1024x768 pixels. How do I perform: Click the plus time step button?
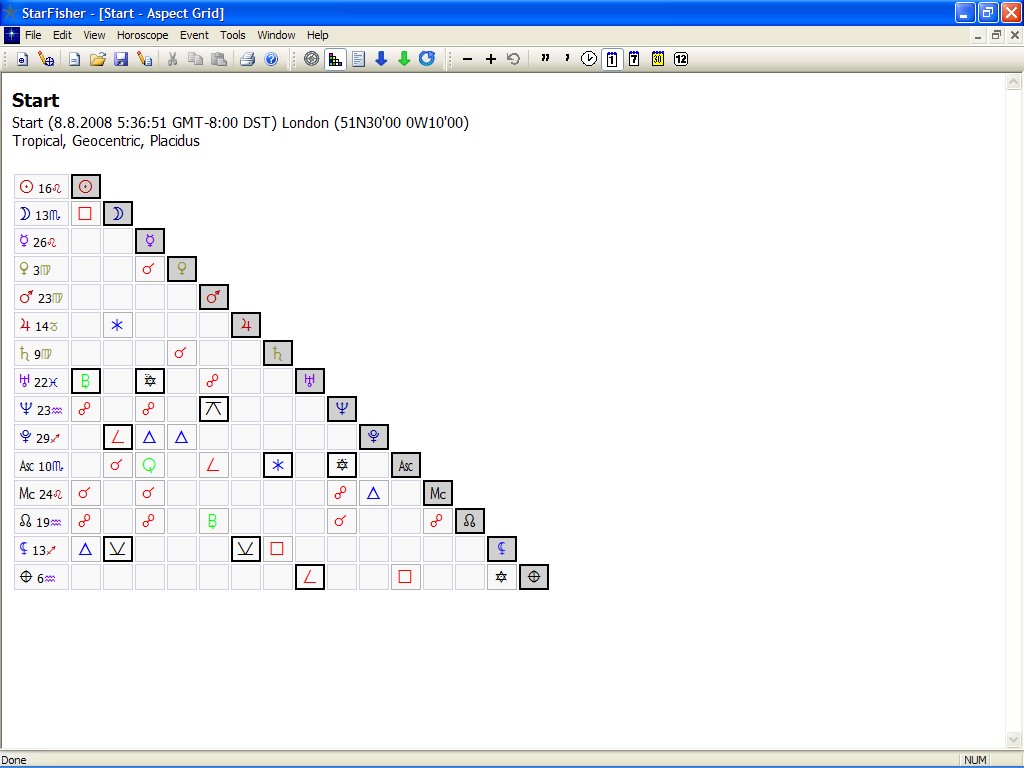coord(490,59)
